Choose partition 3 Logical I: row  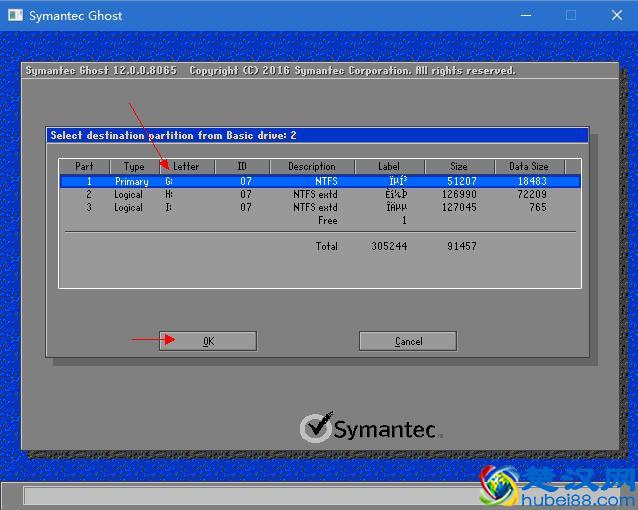(320, 208)
